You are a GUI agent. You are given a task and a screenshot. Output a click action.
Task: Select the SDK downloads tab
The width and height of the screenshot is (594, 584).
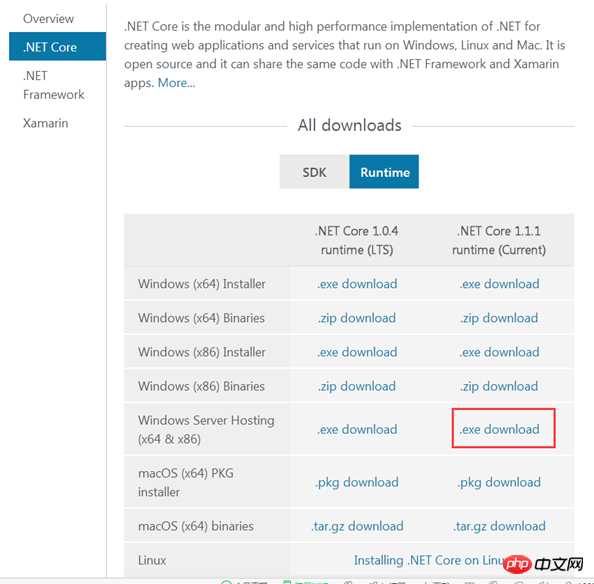(314, 172)
